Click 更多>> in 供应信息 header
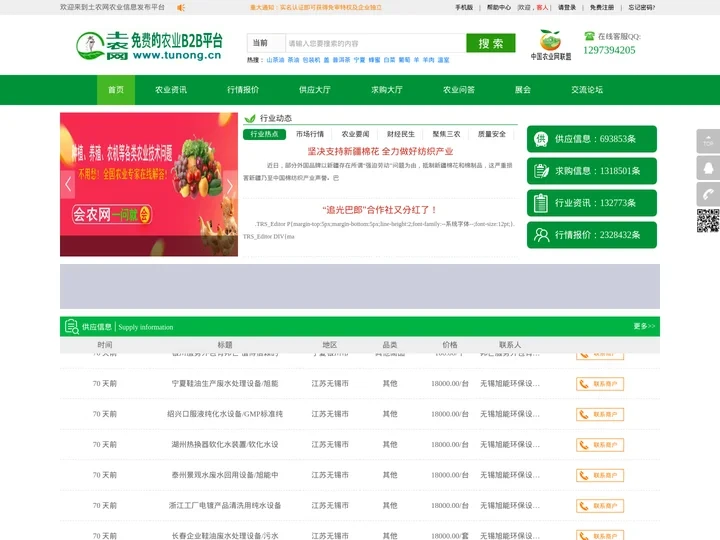The image size is (720, 540). click(x=644, y=326)
